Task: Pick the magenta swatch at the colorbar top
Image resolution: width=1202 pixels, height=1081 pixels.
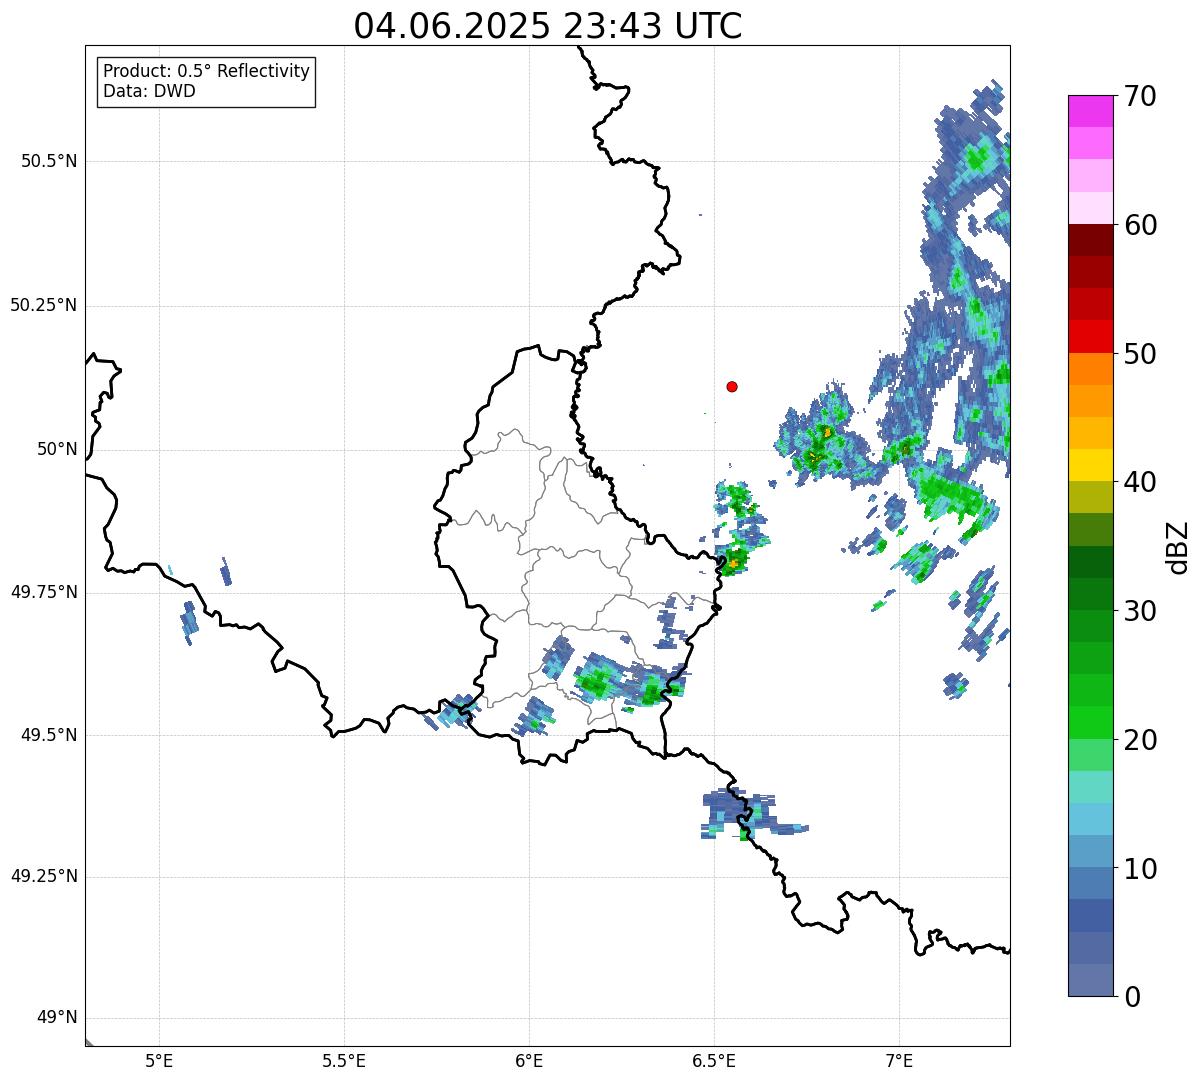Action: click(x=1091, y=111)
